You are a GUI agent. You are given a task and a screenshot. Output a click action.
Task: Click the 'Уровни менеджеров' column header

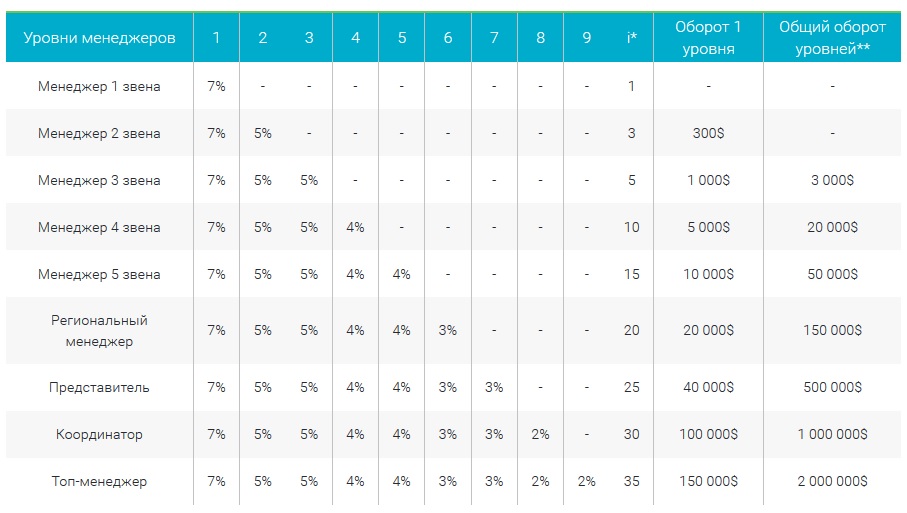tap(99, 38)
